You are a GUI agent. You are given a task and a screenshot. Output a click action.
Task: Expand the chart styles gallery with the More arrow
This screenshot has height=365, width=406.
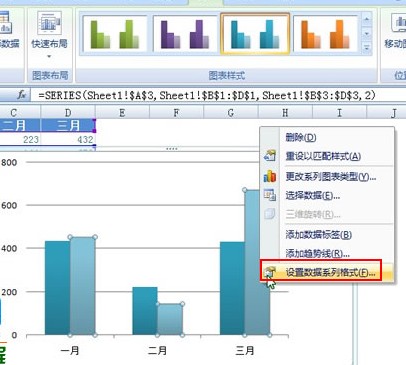point(367,48)
